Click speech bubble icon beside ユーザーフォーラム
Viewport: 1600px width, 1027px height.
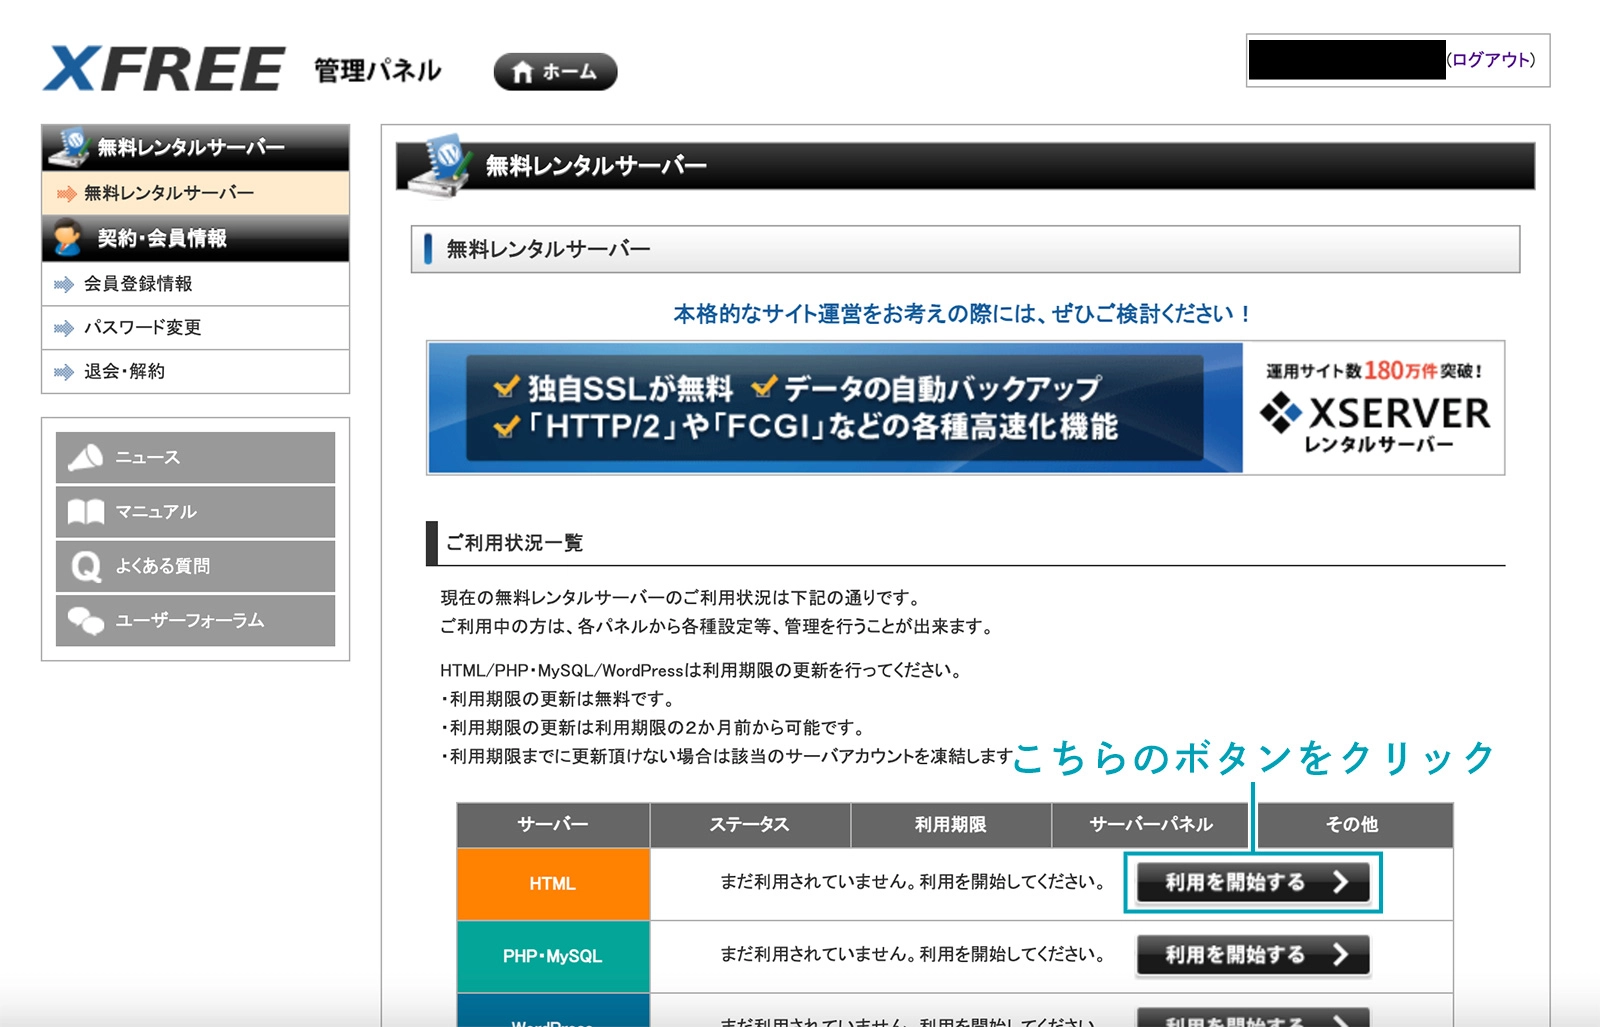[x=86, y=621]
